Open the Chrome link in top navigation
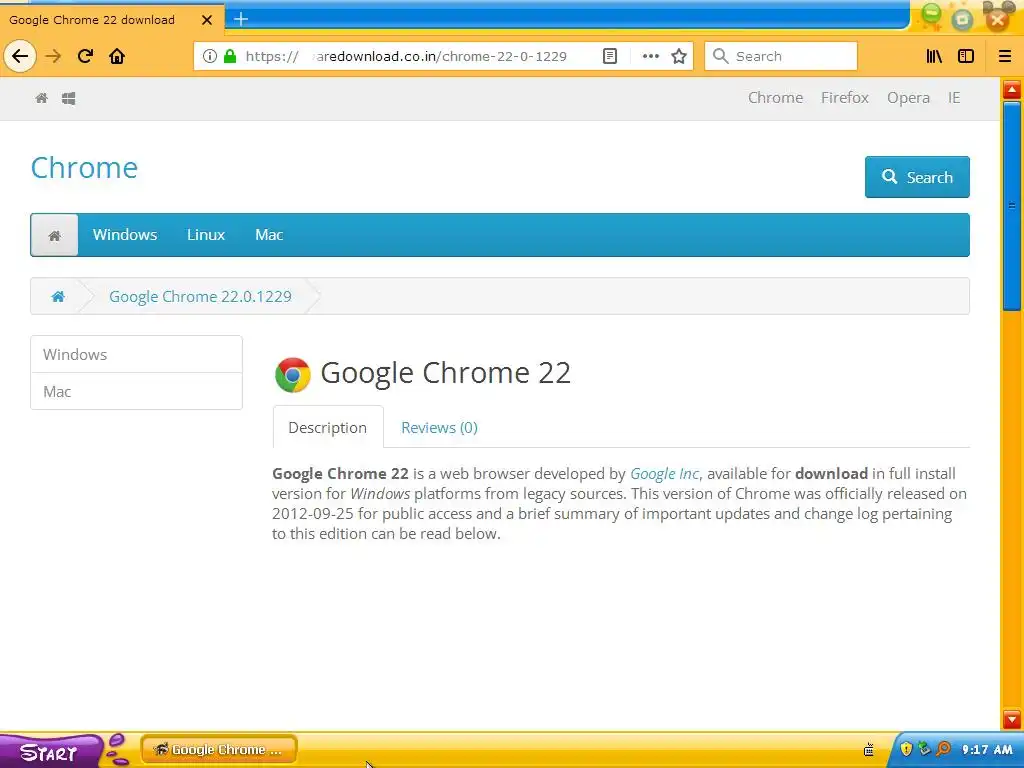1024x768 pixels. 775,97
